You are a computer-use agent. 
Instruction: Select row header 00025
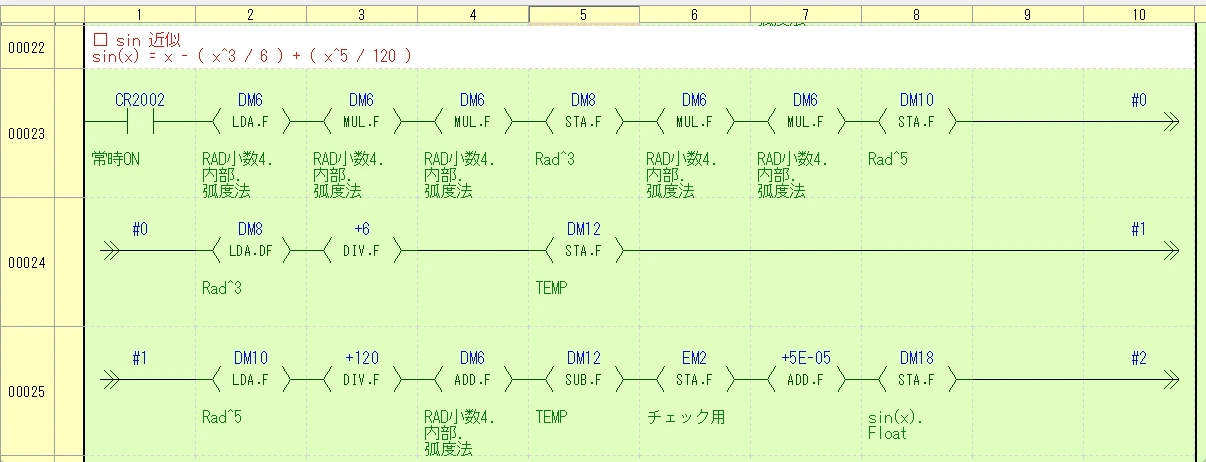point(26,390)
